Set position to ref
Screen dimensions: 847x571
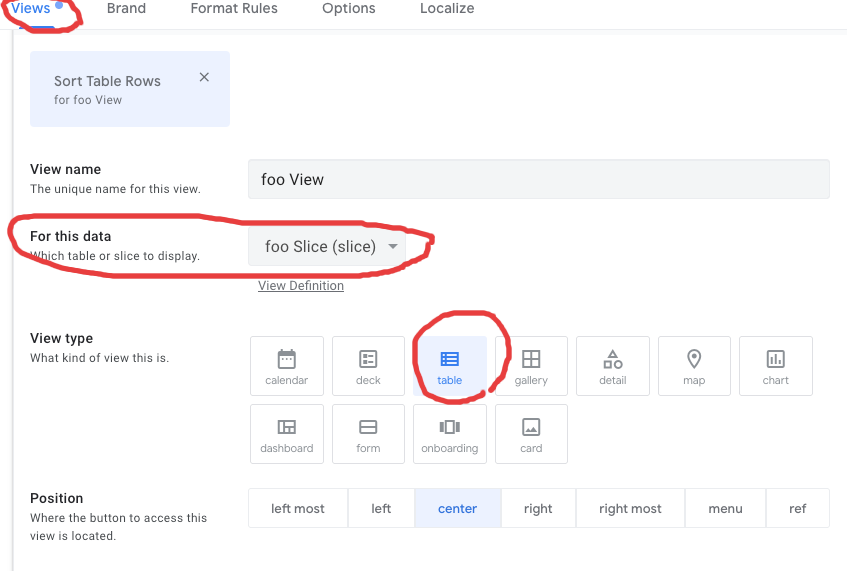pos(797,508)
